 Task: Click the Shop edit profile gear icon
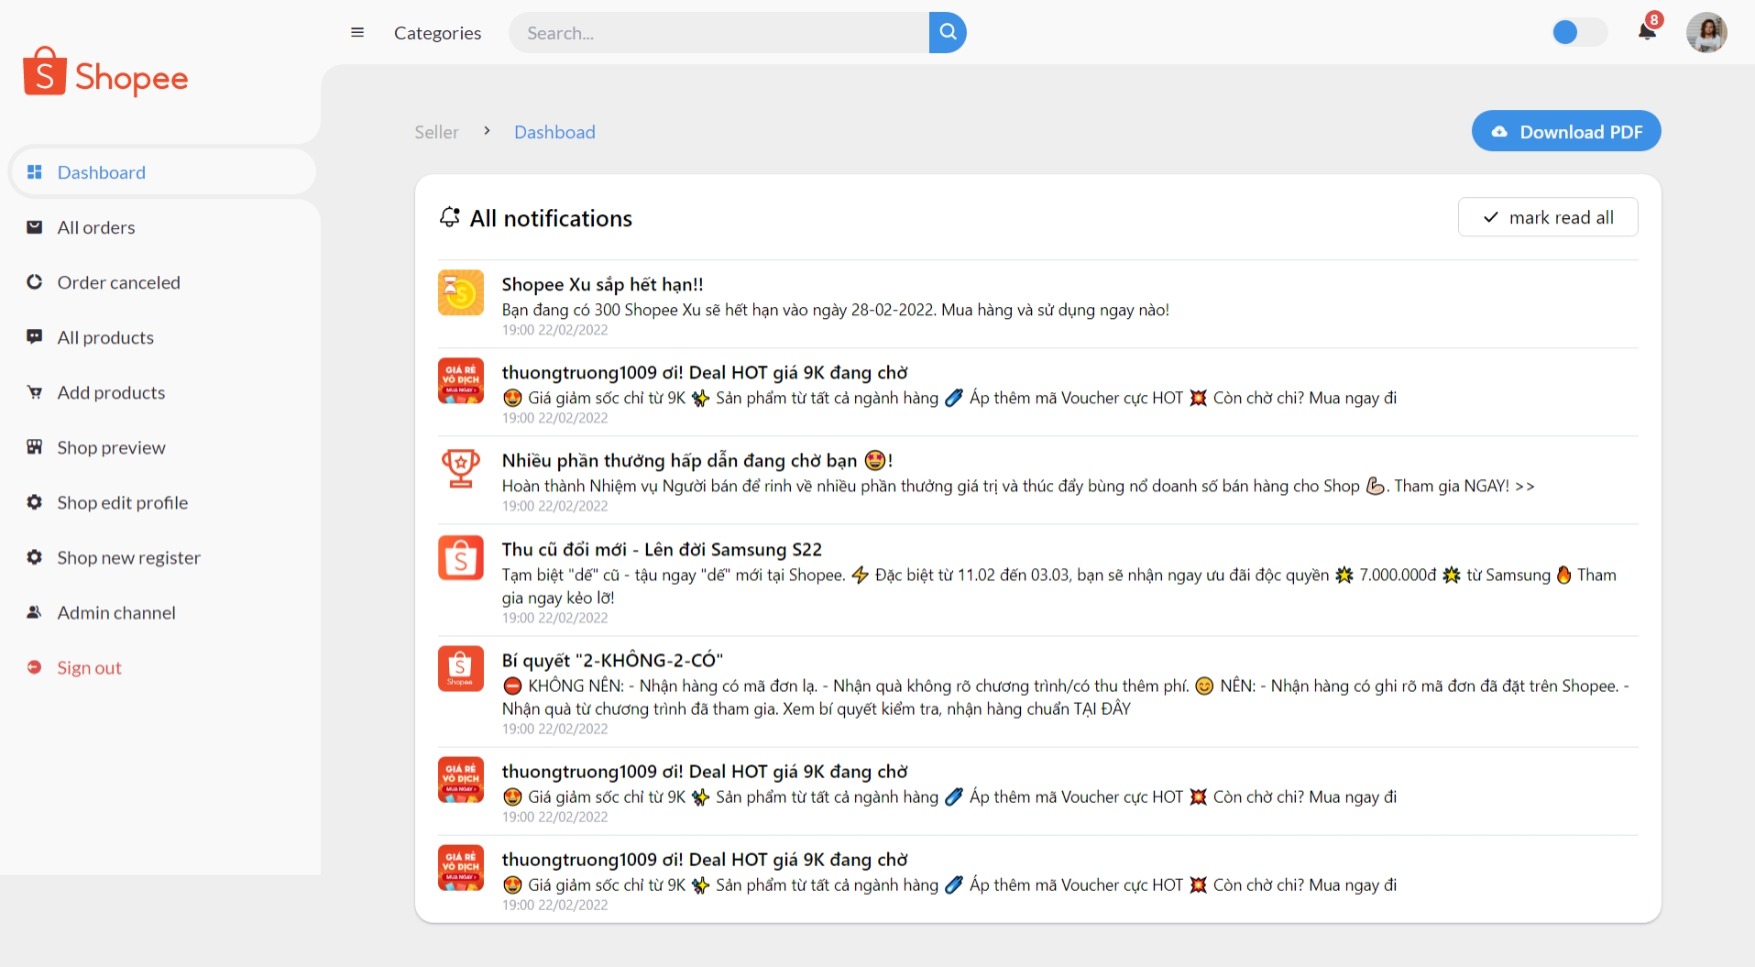34,502
